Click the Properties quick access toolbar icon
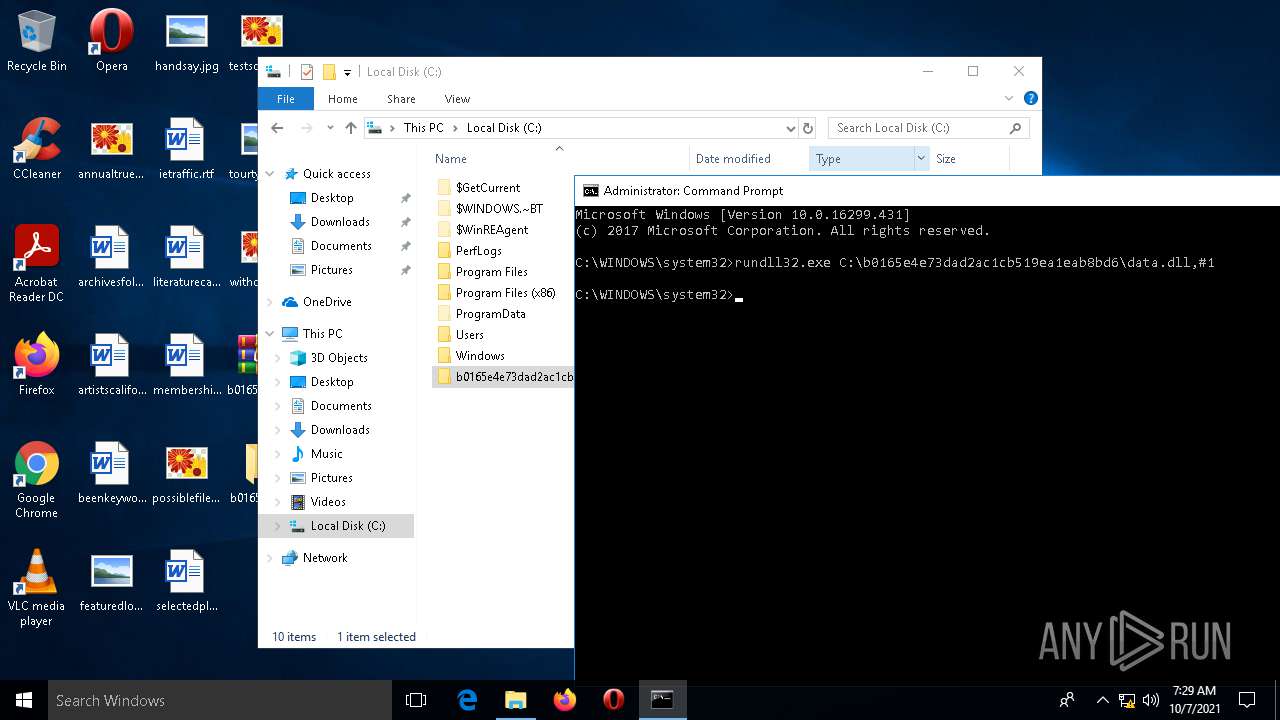Viewport: 1280px width, 720px height. (307, 72)
